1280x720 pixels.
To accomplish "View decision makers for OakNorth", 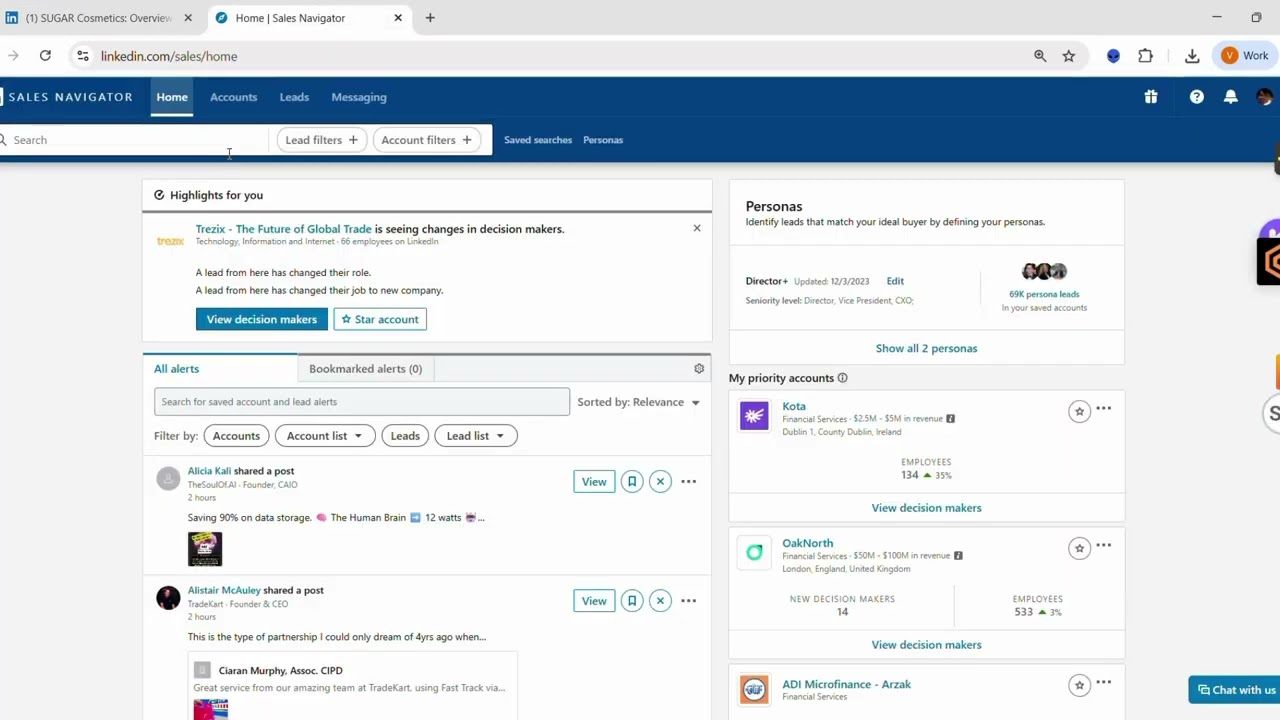I will (926, 645).
